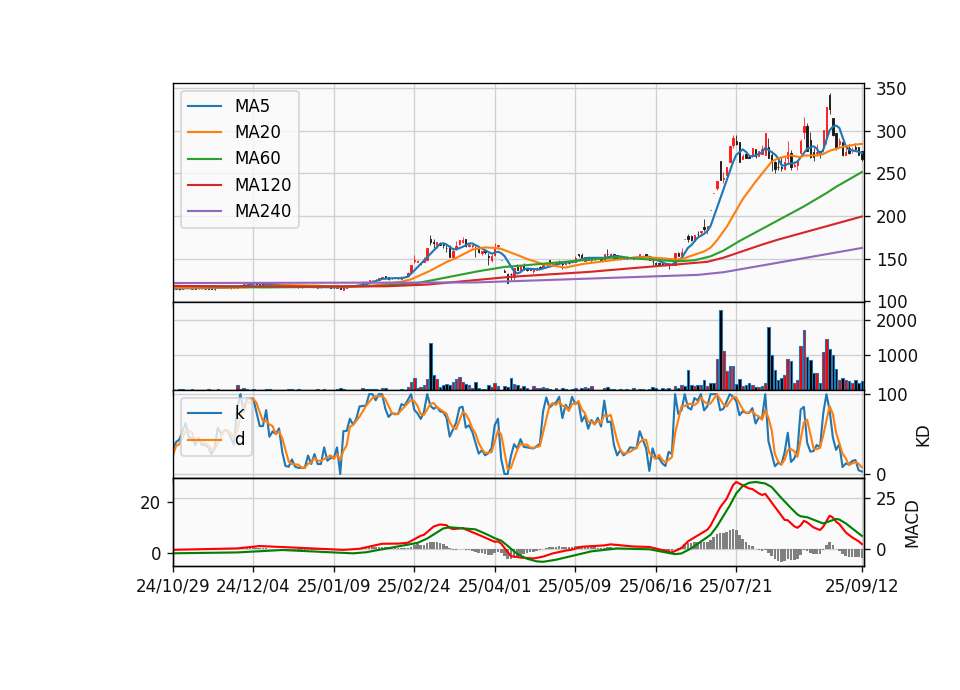Click the 25/09/12 date axis label
Screen dimensions: 960x690
pyautogui.click(x=862, y=586)
